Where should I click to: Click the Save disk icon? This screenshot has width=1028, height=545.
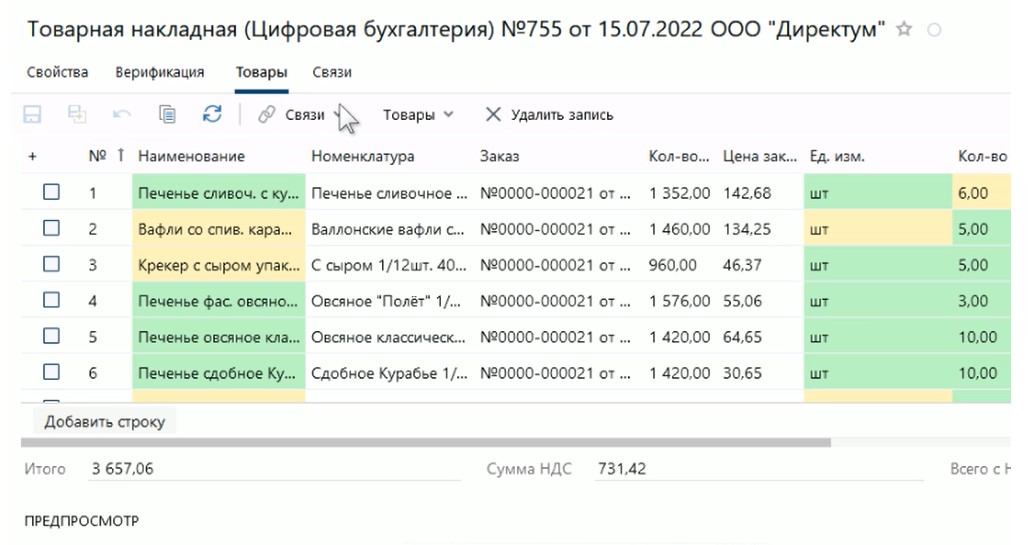click(32, 115)
